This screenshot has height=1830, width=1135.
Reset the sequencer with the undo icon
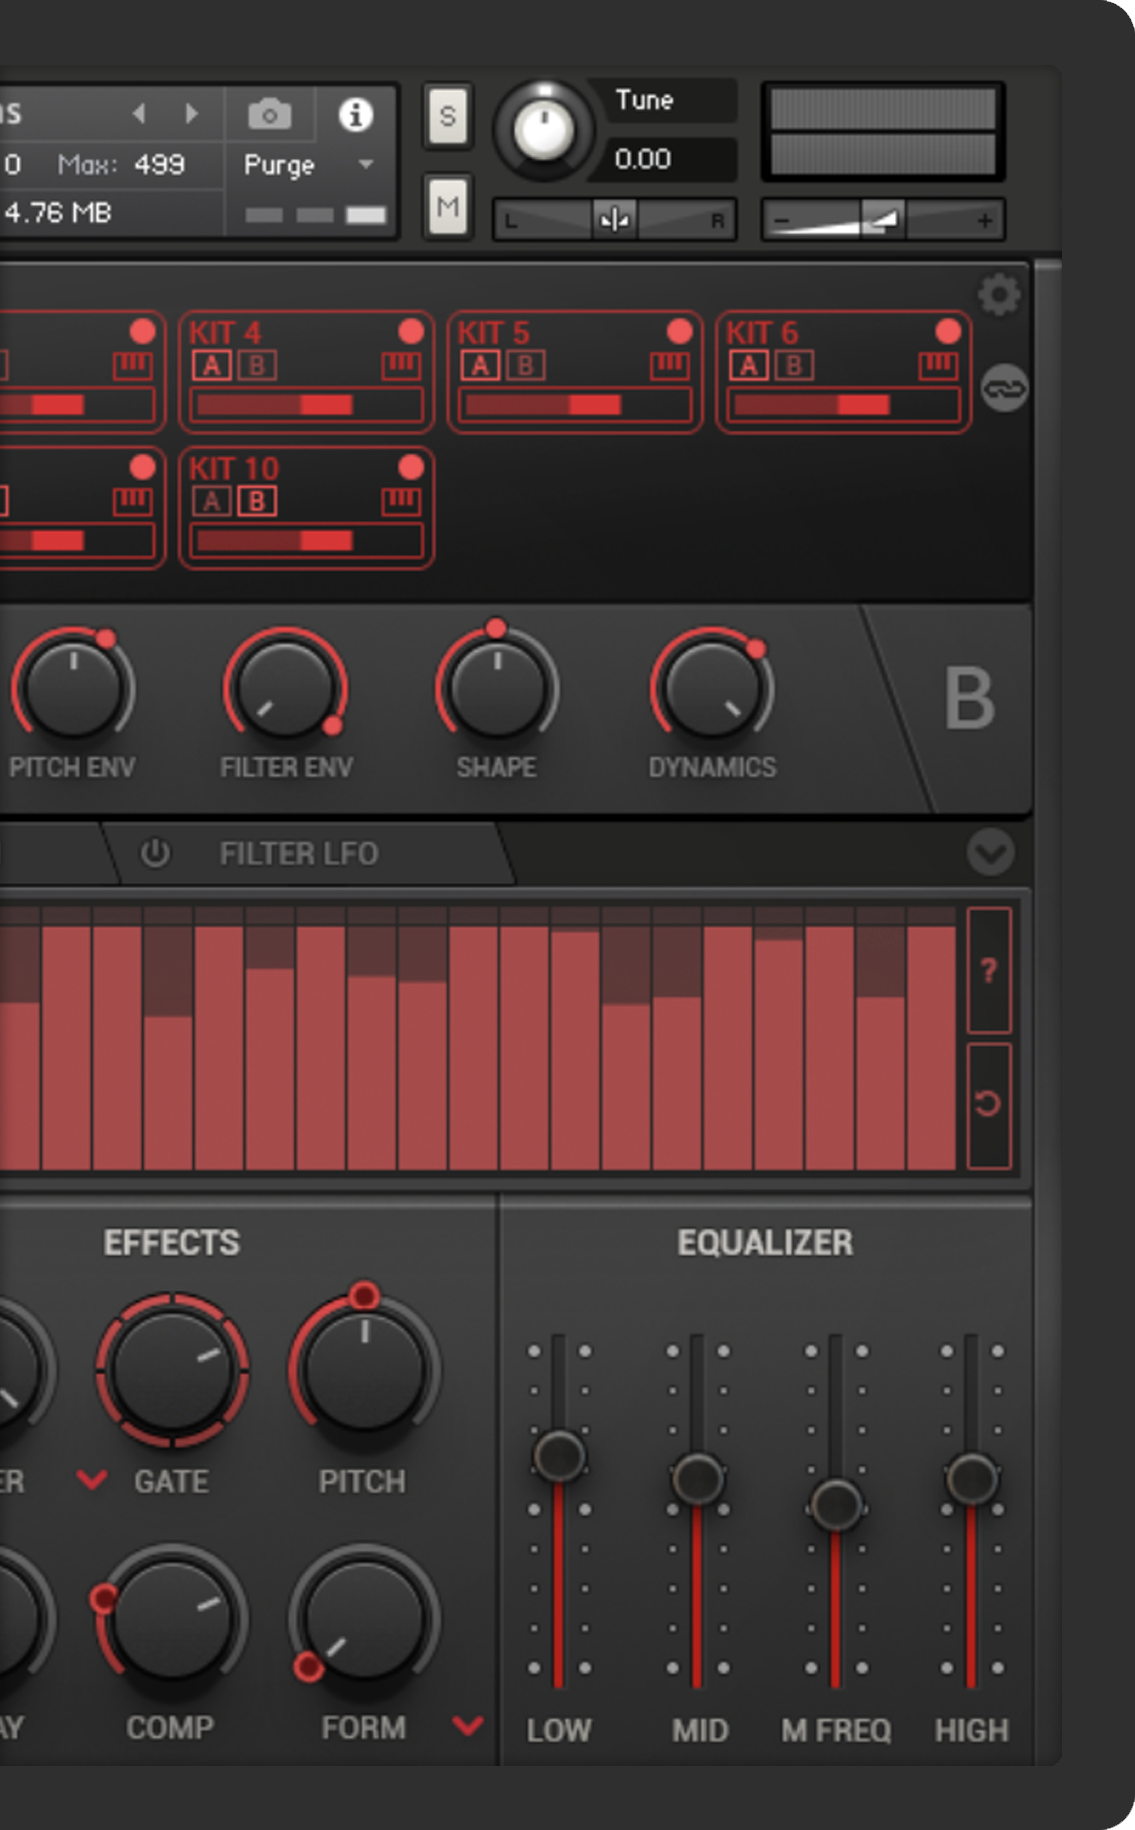tap(989, 1105)
